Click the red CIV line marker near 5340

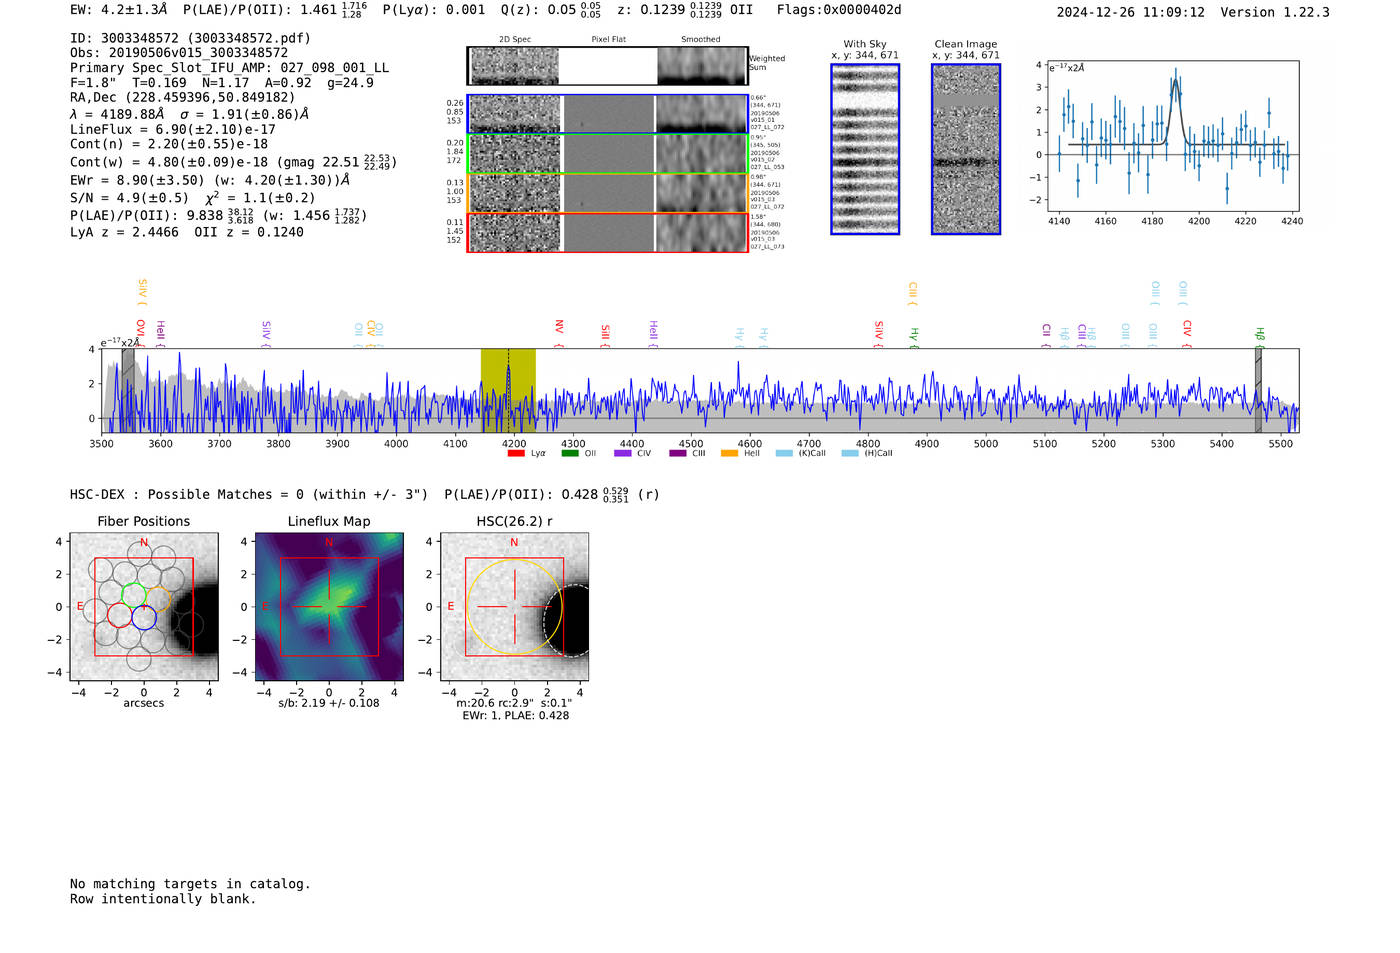pos(1187,333)
